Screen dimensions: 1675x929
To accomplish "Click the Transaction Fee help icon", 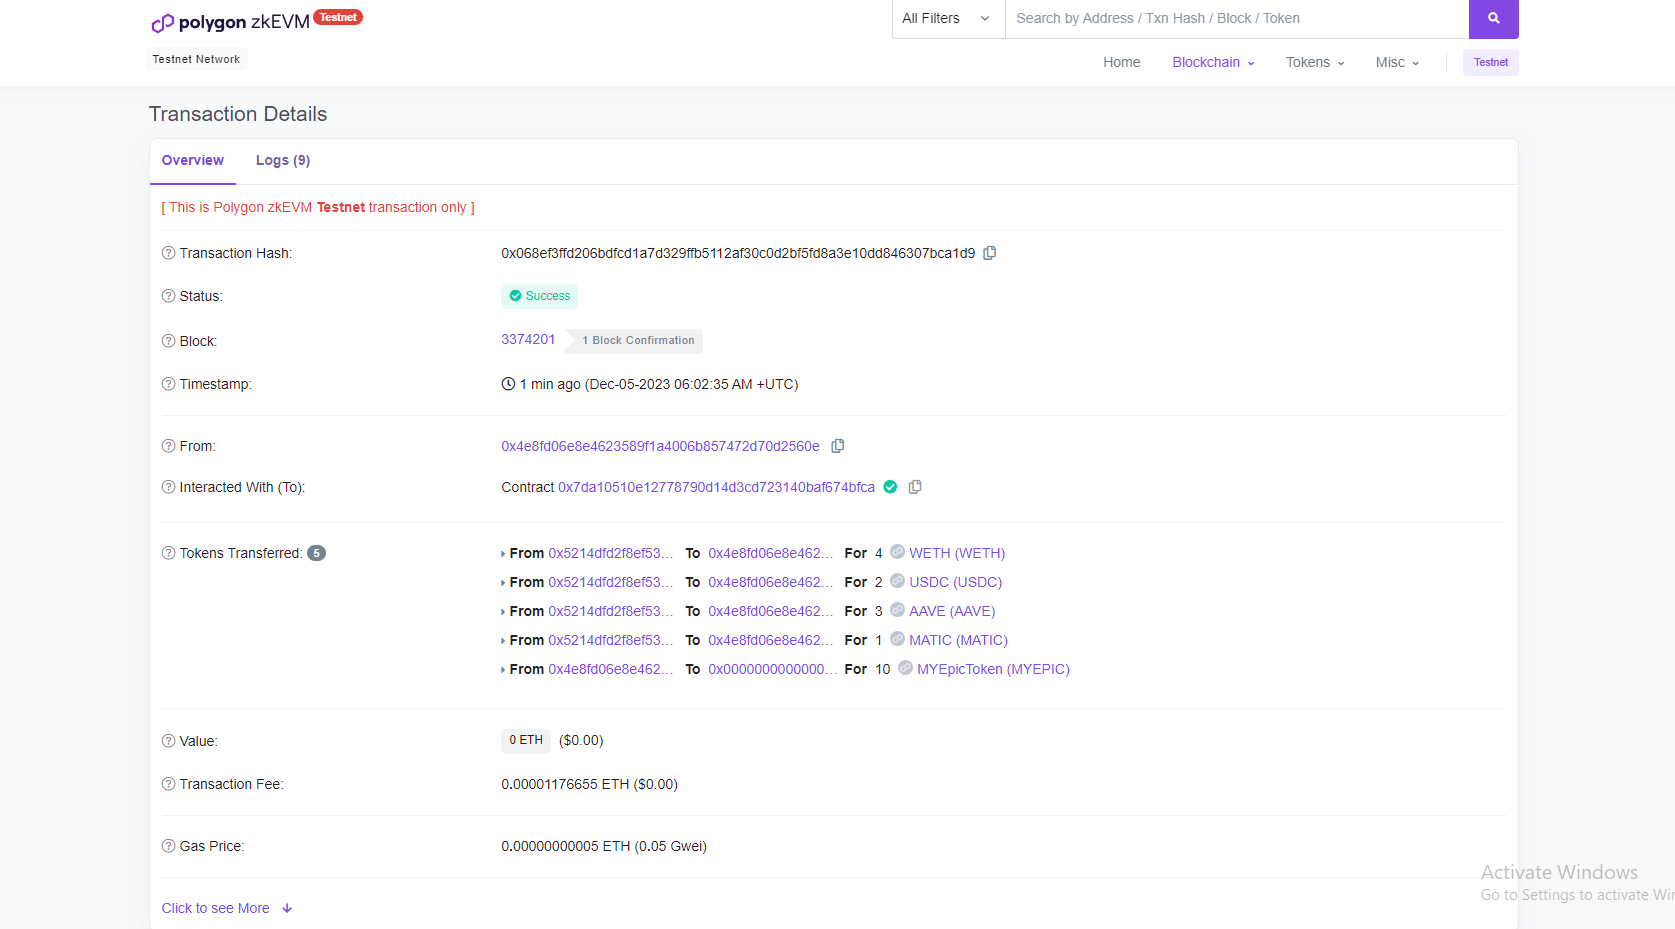I will pos(168,784).
